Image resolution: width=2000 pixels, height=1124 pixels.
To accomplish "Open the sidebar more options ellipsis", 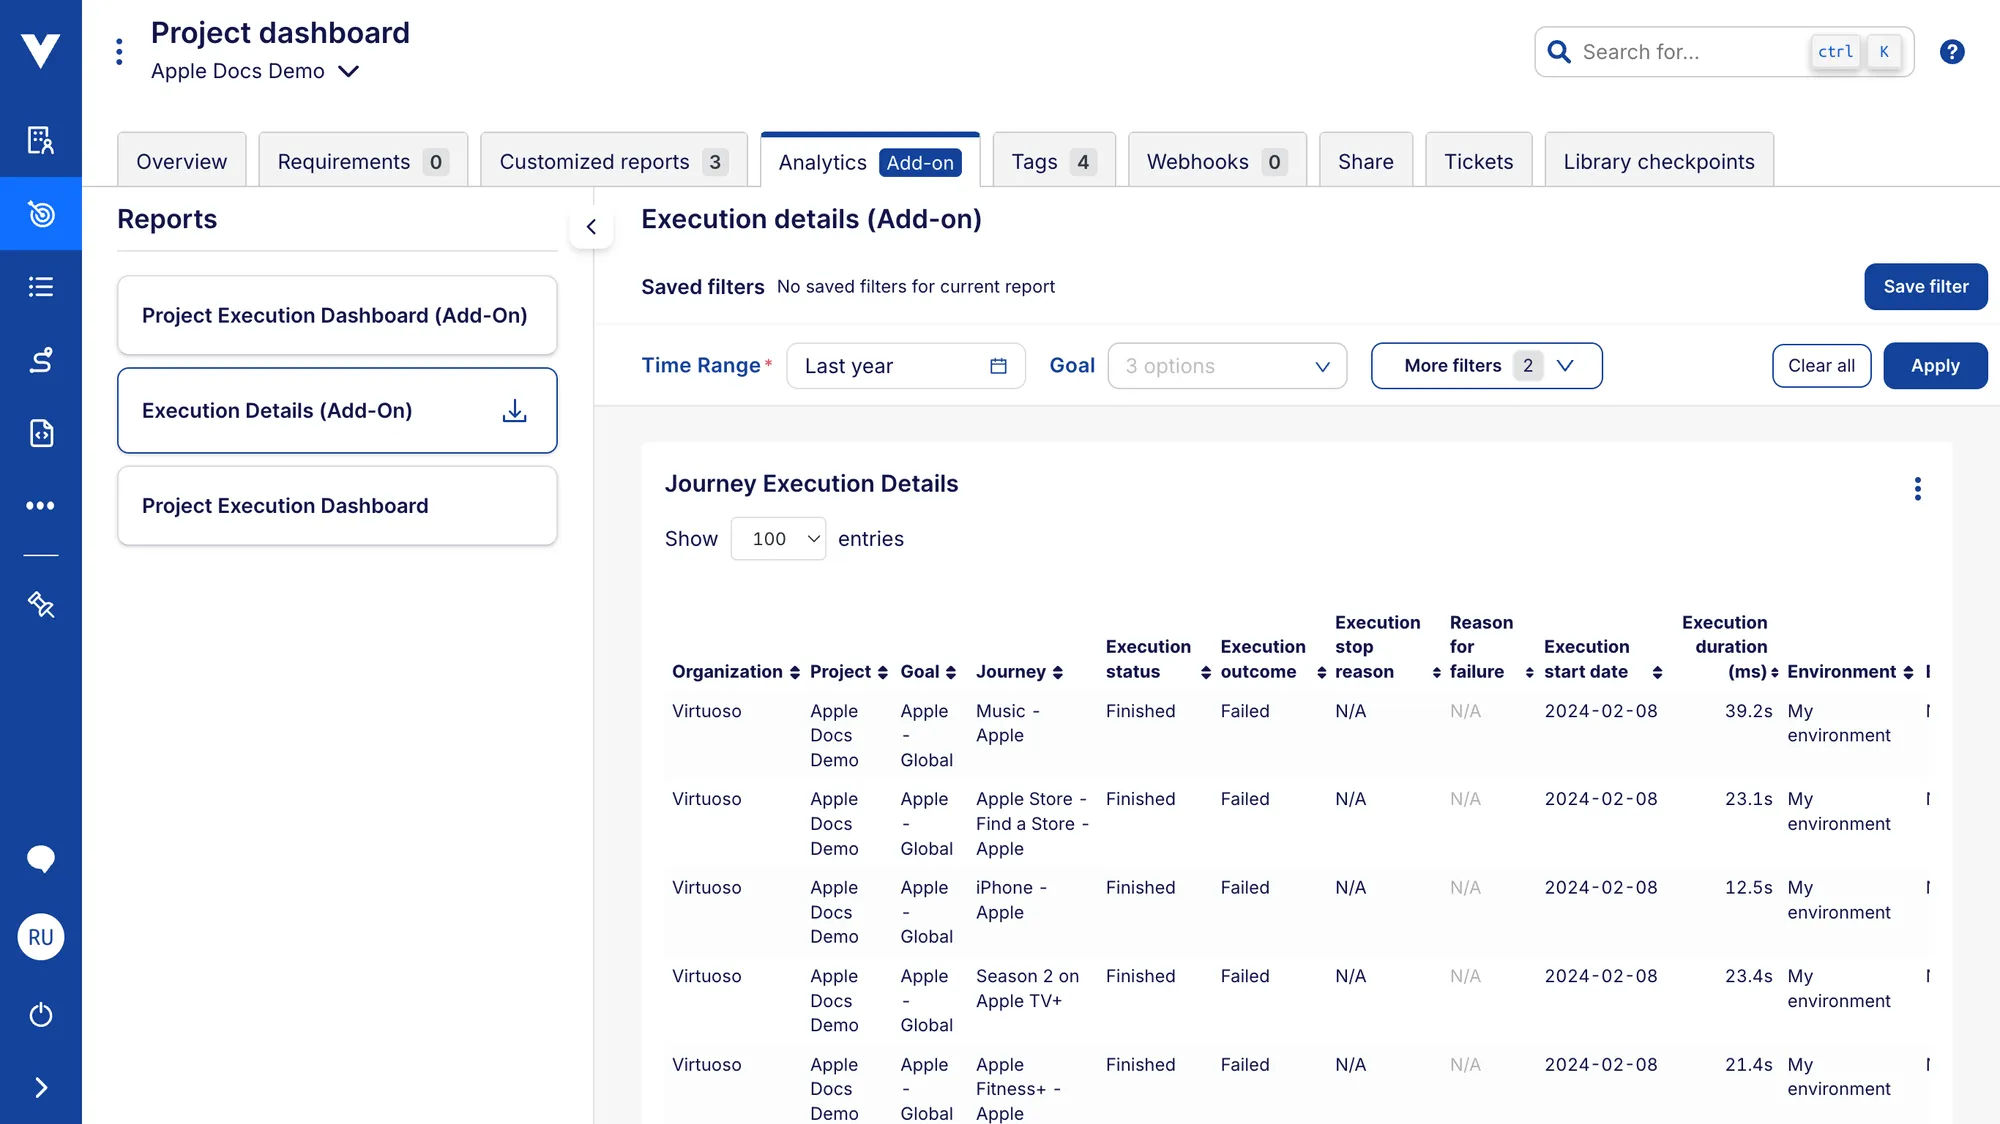I will tap(40, 506).
